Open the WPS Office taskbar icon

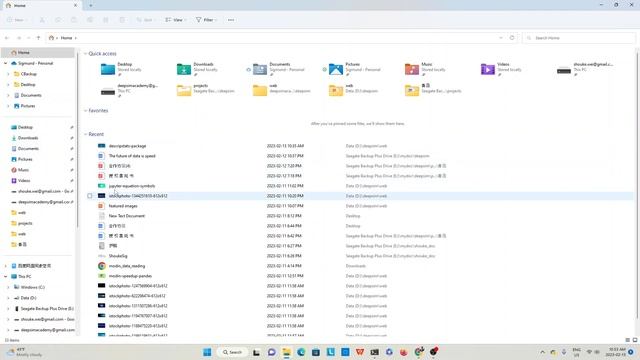click(x=360, y=352)
